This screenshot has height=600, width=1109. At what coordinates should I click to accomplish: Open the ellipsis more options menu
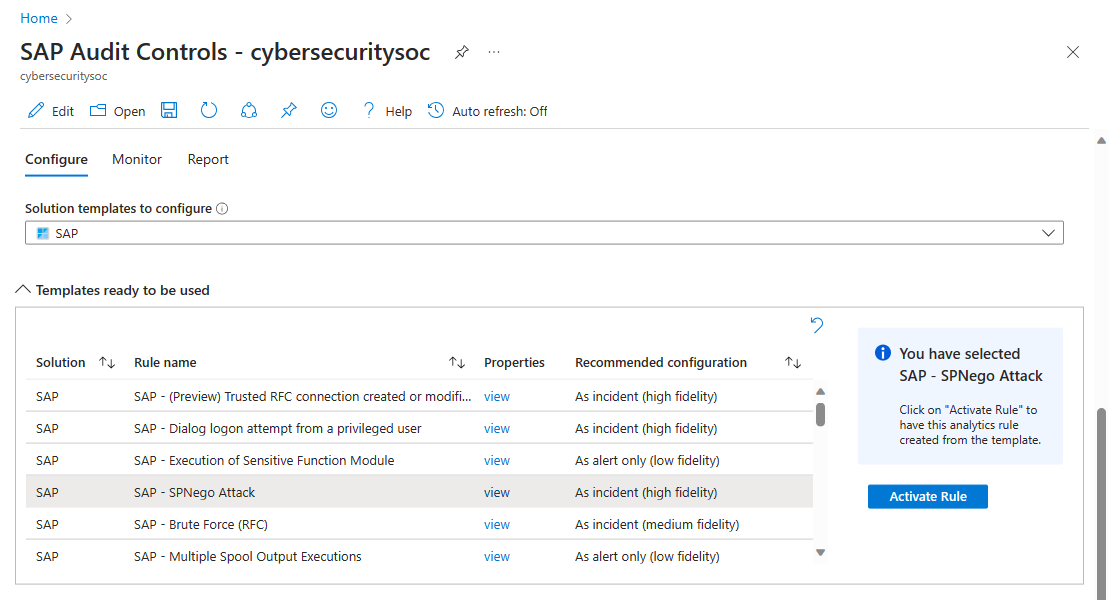click(493, 52)
